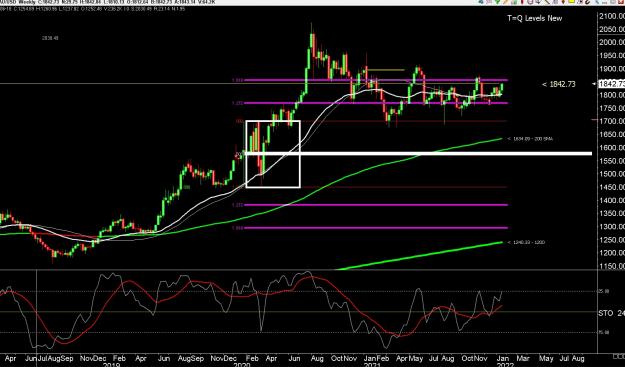Click the 200 SMA value label
The image size is (625, 367).
click(530, 139)
